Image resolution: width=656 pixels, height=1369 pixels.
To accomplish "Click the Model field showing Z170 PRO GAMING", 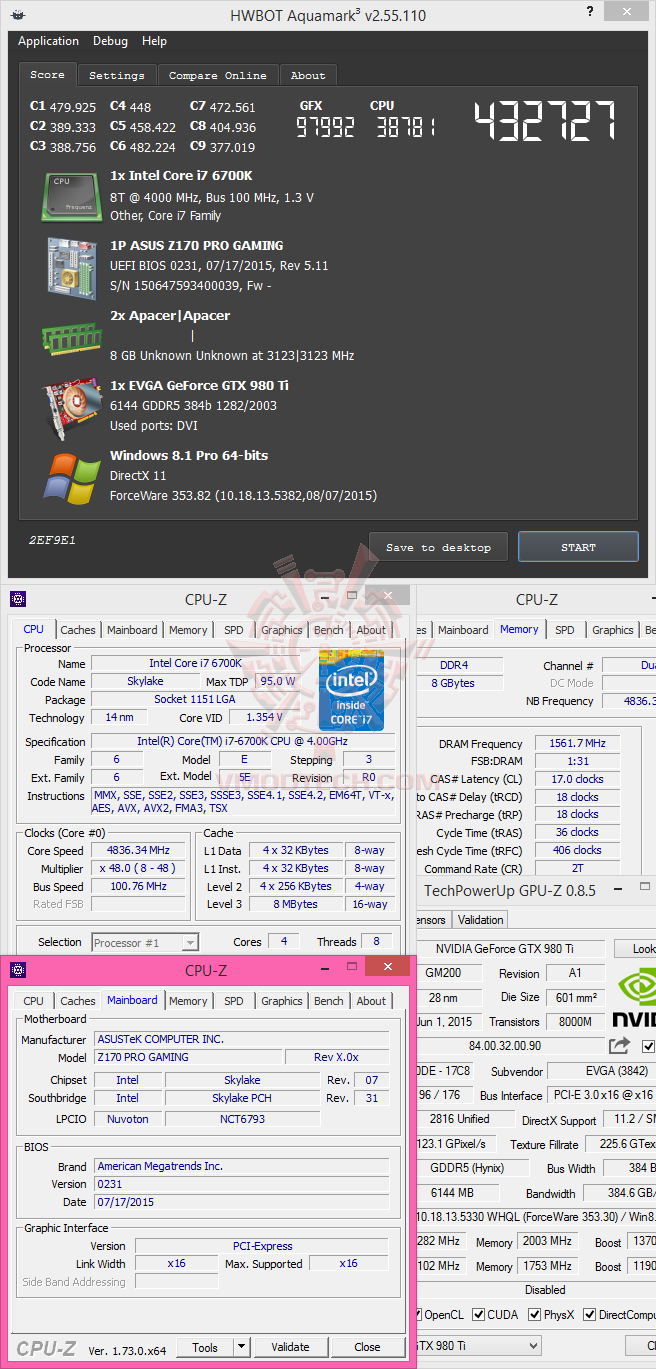I will (x=188, y=1057).
